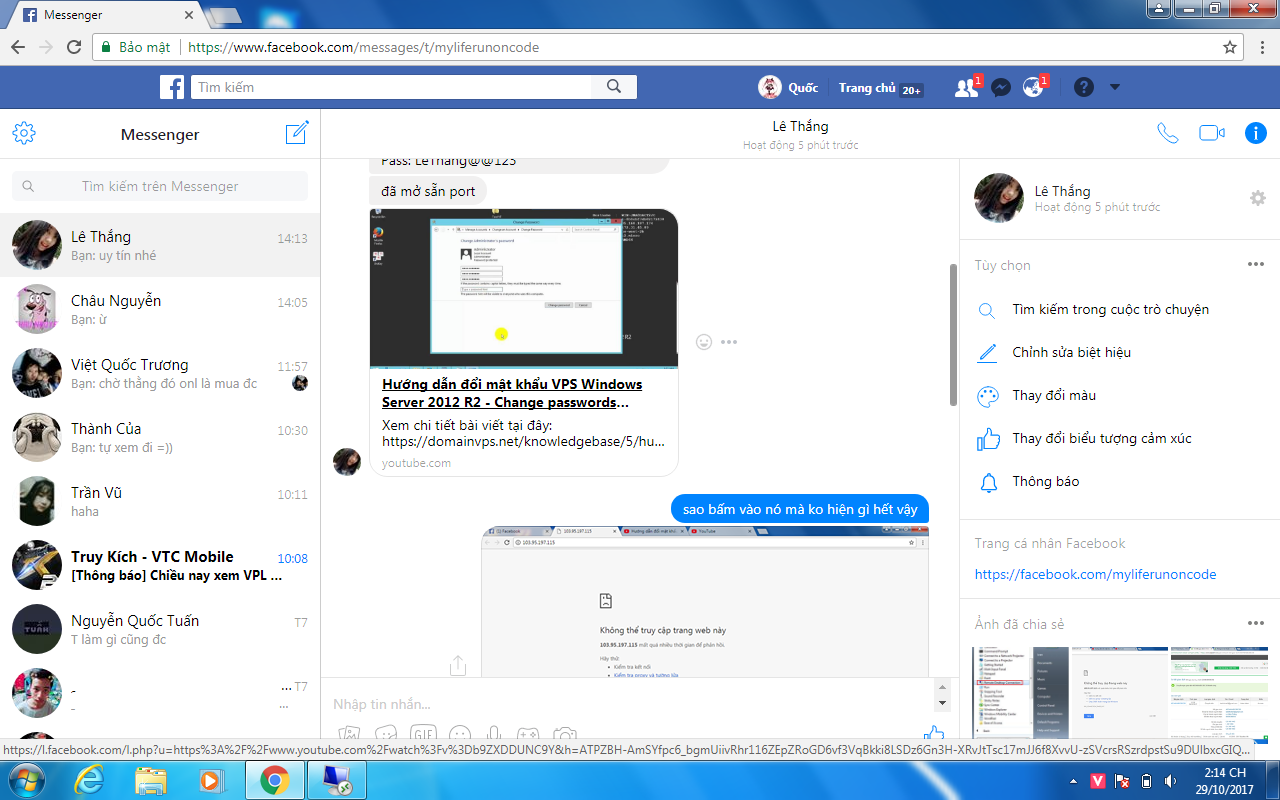This screenshot has width=1280, height=800.
Task: Open Internet Explorer from taskbar
Action: click(88, 780)
